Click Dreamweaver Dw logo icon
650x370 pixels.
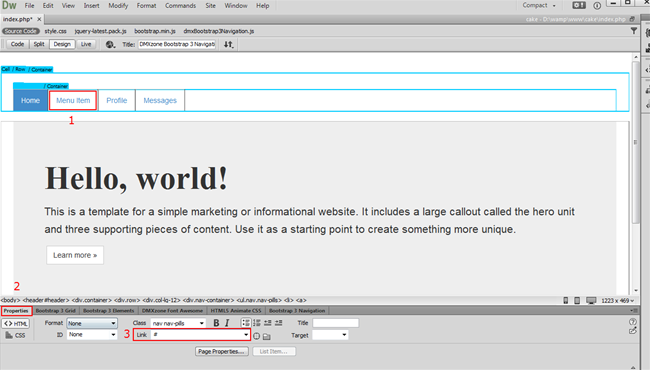coord(9,5)
